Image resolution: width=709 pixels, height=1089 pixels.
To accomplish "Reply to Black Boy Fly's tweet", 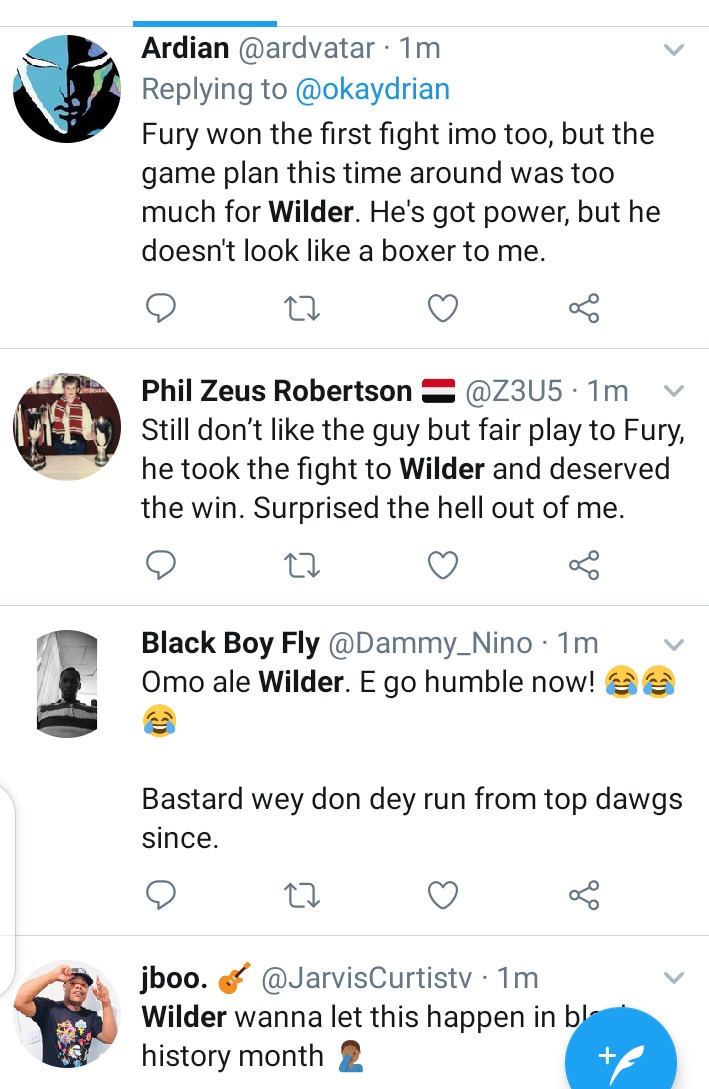I will (161, 894).
